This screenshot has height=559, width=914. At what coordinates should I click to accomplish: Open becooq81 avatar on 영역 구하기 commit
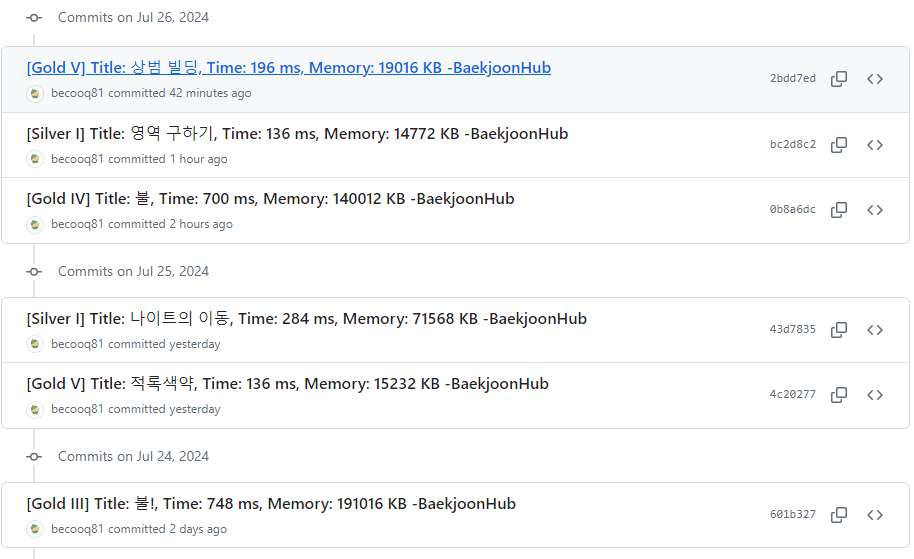(x=35, y=159)
